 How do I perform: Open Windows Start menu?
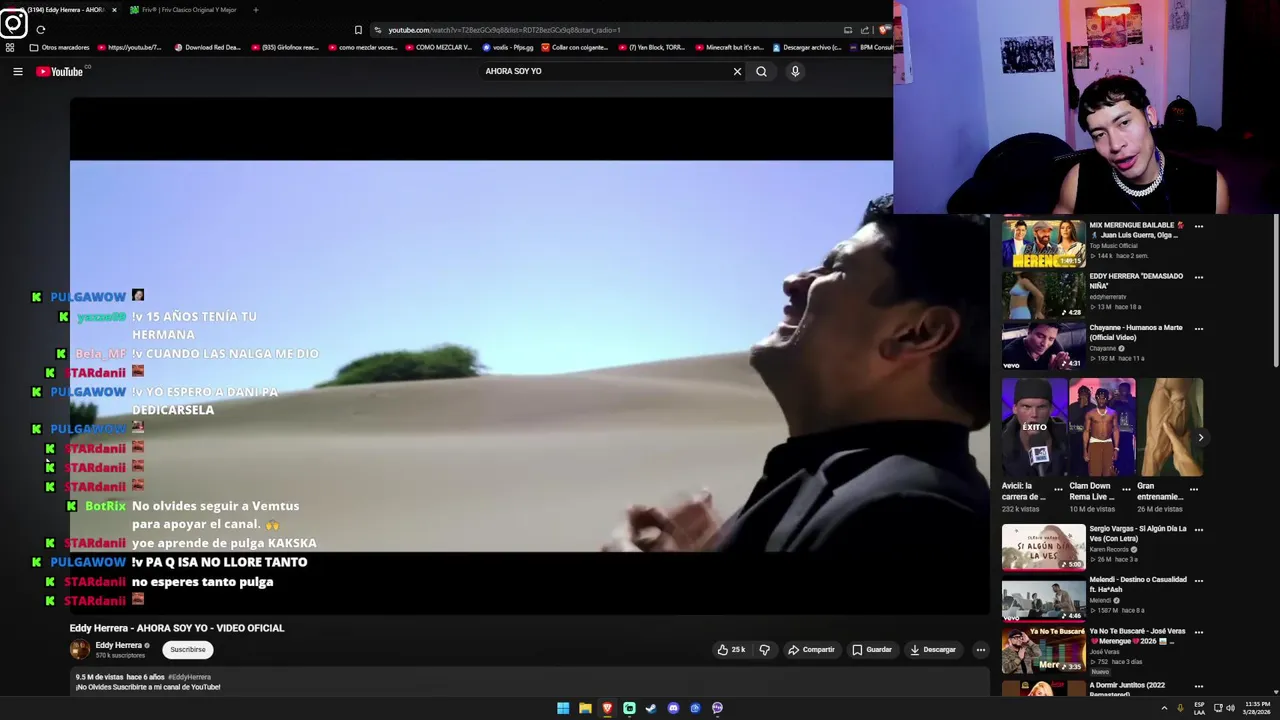pyautogui.click(x=563, y=708)
